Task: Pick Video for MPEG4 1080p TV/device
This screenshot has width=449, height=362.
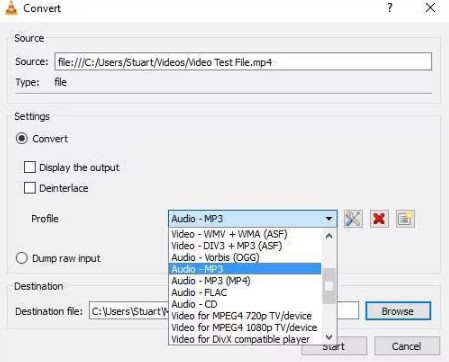Action: click(x=245, y=327)
